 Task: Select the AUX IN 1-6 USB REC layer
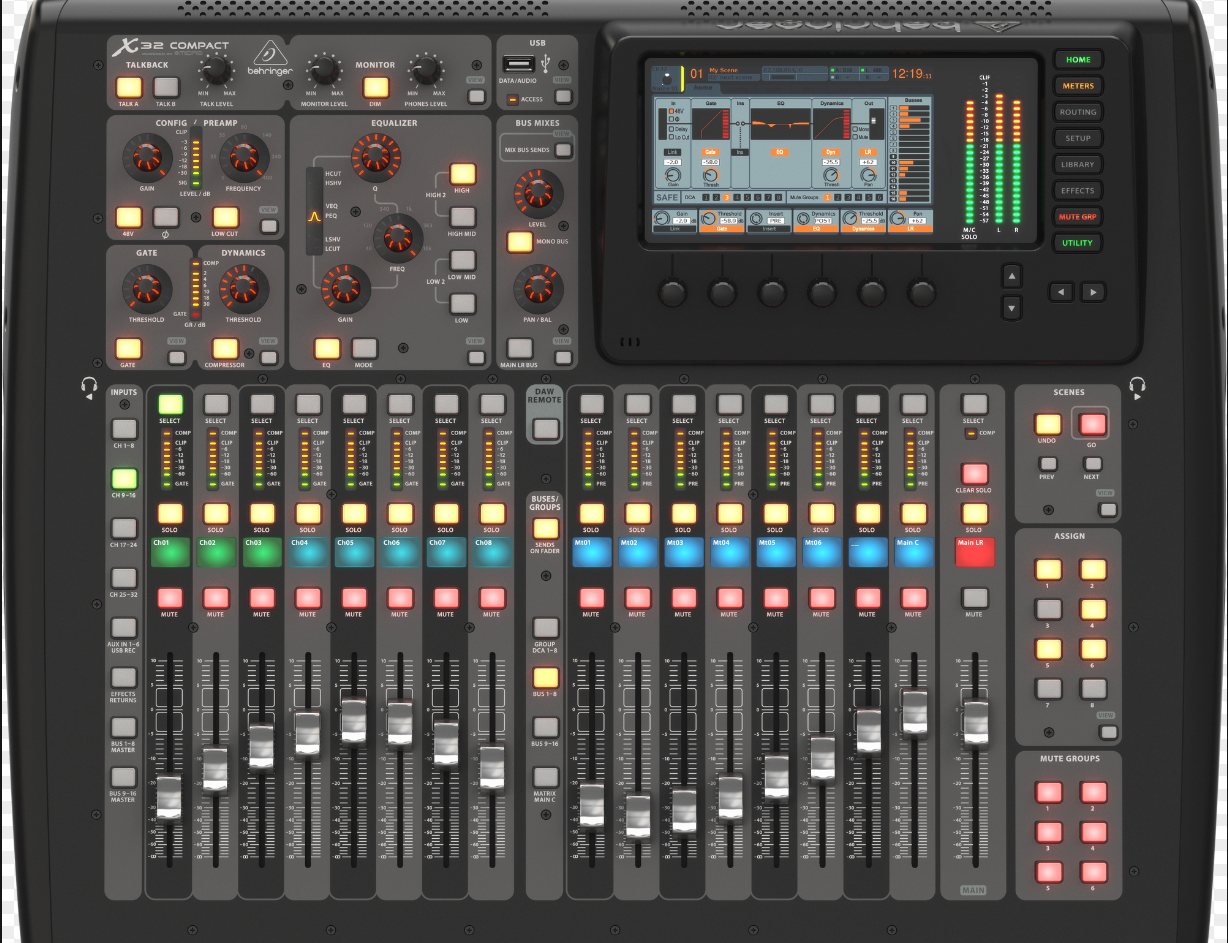pyautogui.click(x=123, y=628)
